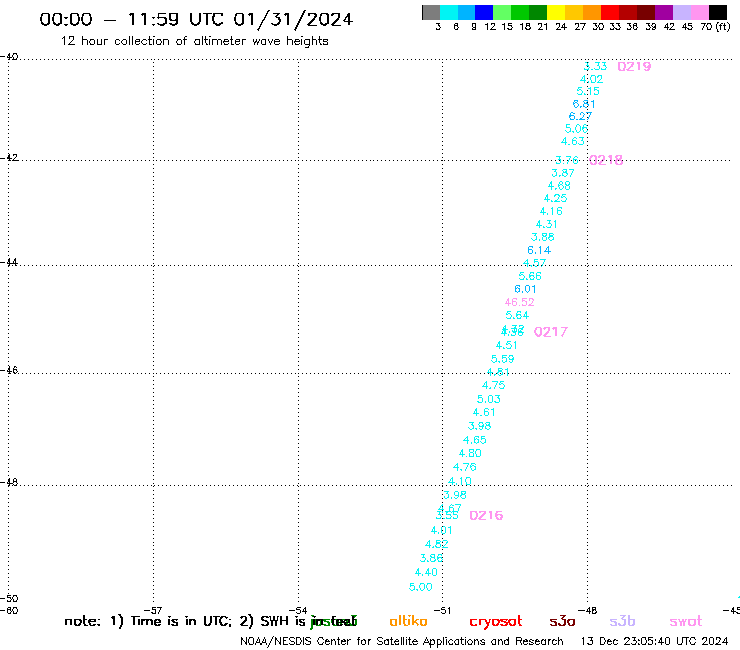Click the orange altika satellite label
740x650 pixels.
pos(408,621)
